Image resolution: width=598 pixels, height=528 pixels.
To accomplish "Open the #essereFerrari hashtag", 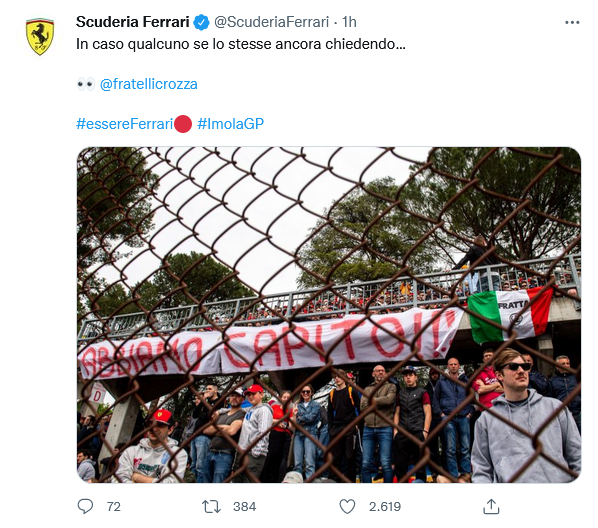I will pos(125,124).
